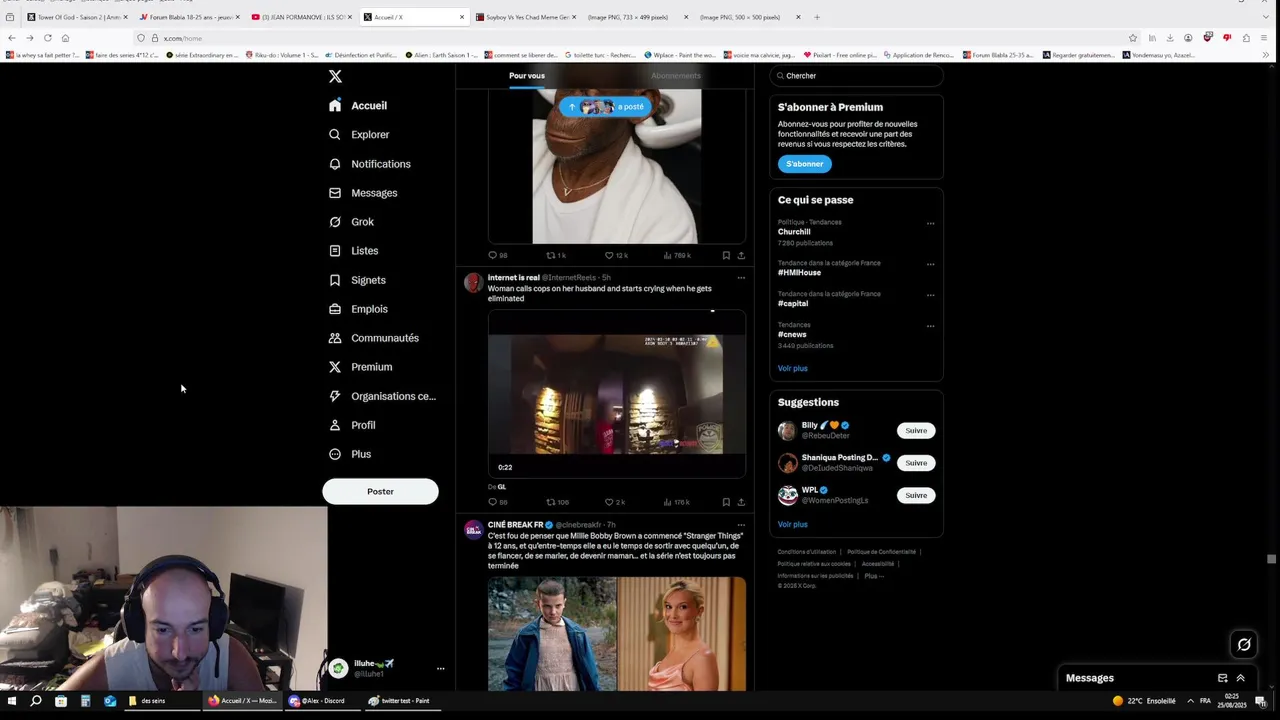Expand the footer Plus links
Image resolution: width=1280 pixels, height=720 pixels.
pos(874,576)
